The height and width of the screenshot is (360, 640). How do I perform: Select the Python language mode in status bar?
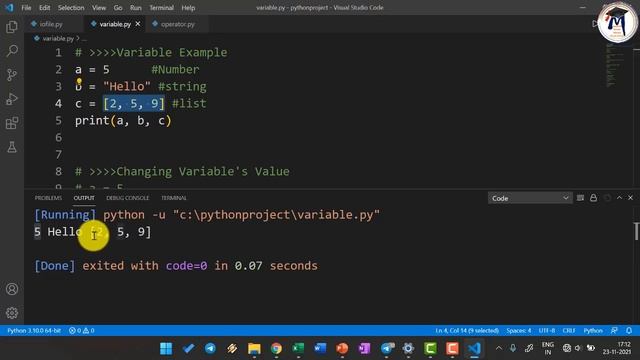(x=593, y=331)
